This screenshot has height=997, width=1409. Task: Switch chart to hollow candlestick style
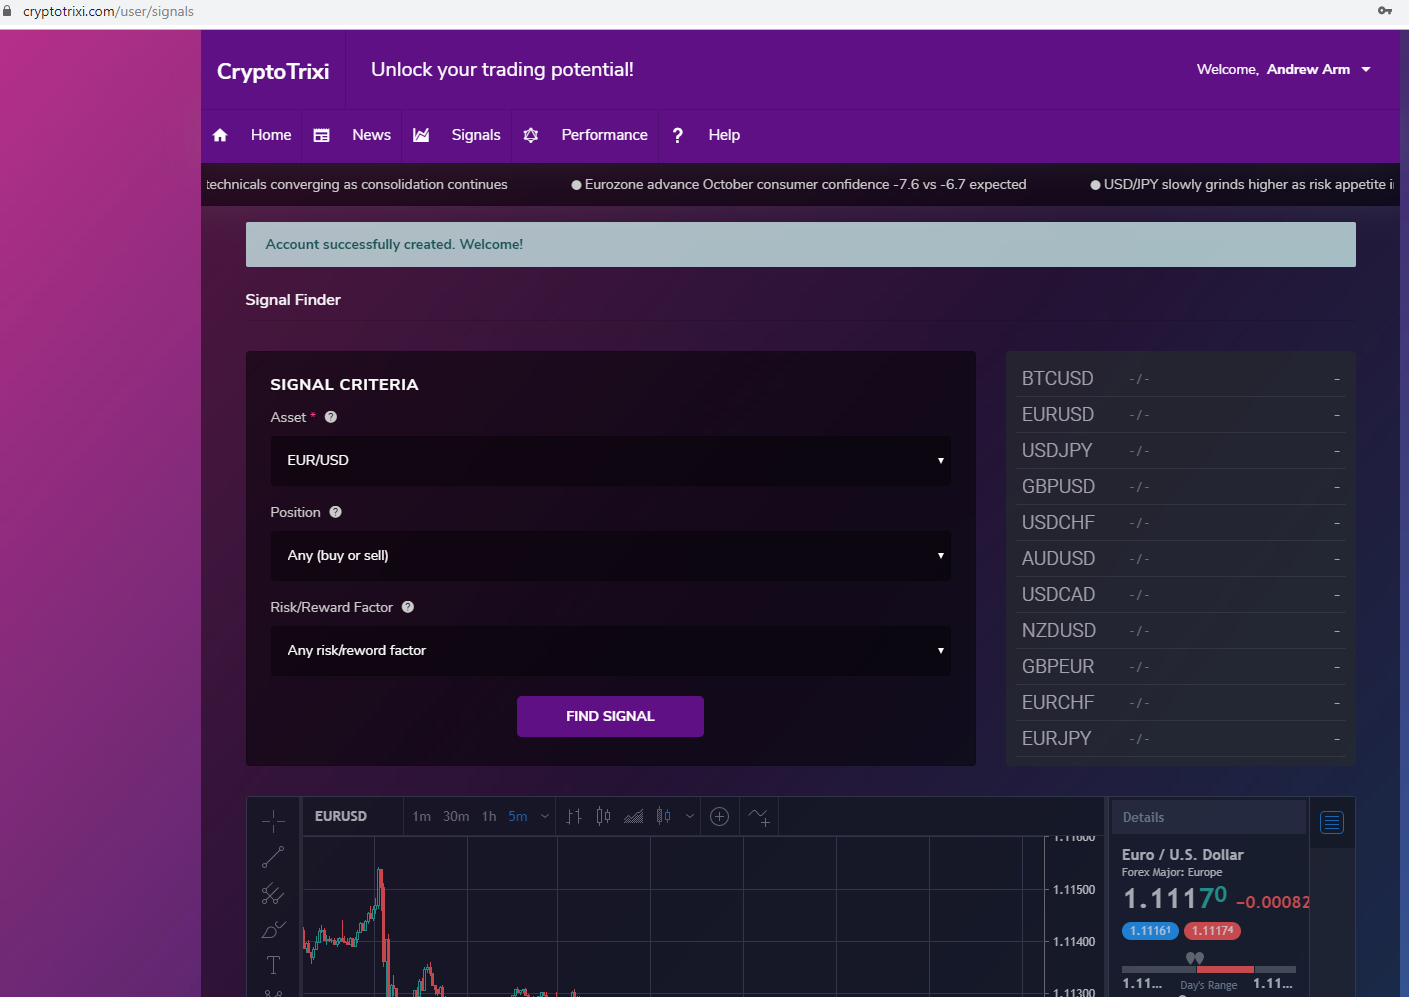[x=603, y=816]
